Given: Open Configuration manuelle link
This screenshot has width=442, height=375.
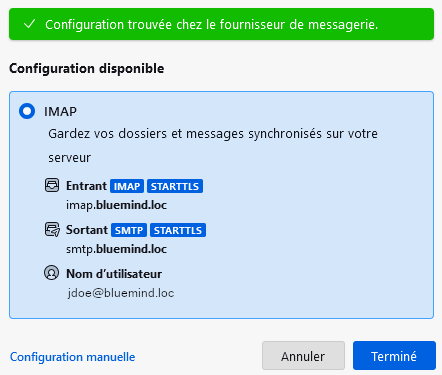Looking at the screenshot, I should pyautogui.click(x=73, y=357).
